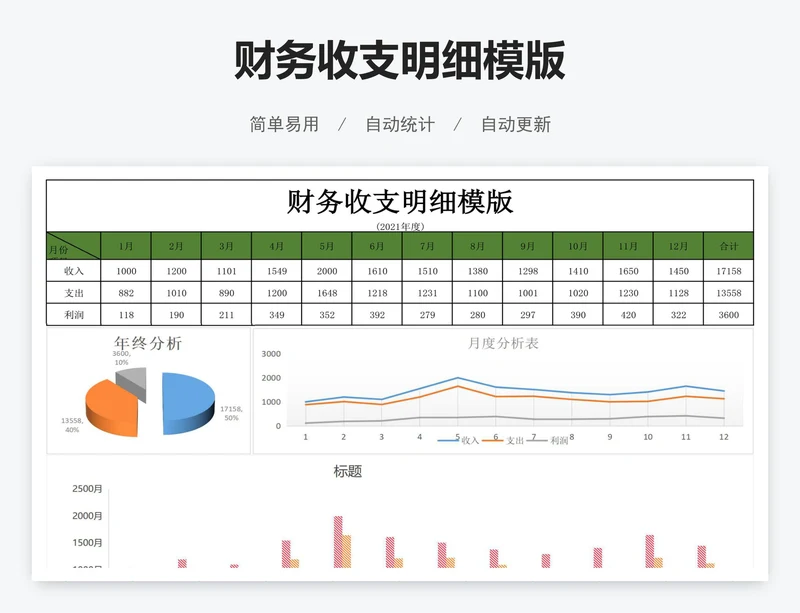Select the 12月 column header
This screenshot has height=613, width=800.
coord(679,246)
